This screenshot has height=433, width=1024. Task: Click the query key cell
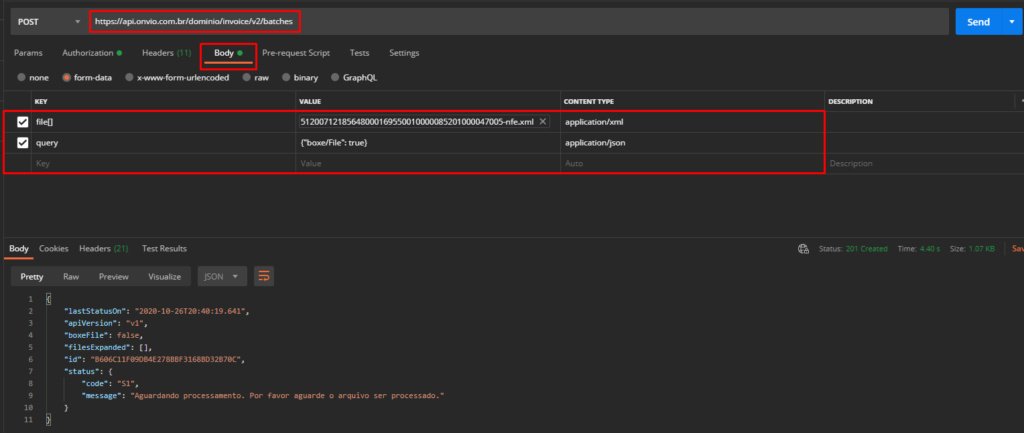[x=163, y=142]
